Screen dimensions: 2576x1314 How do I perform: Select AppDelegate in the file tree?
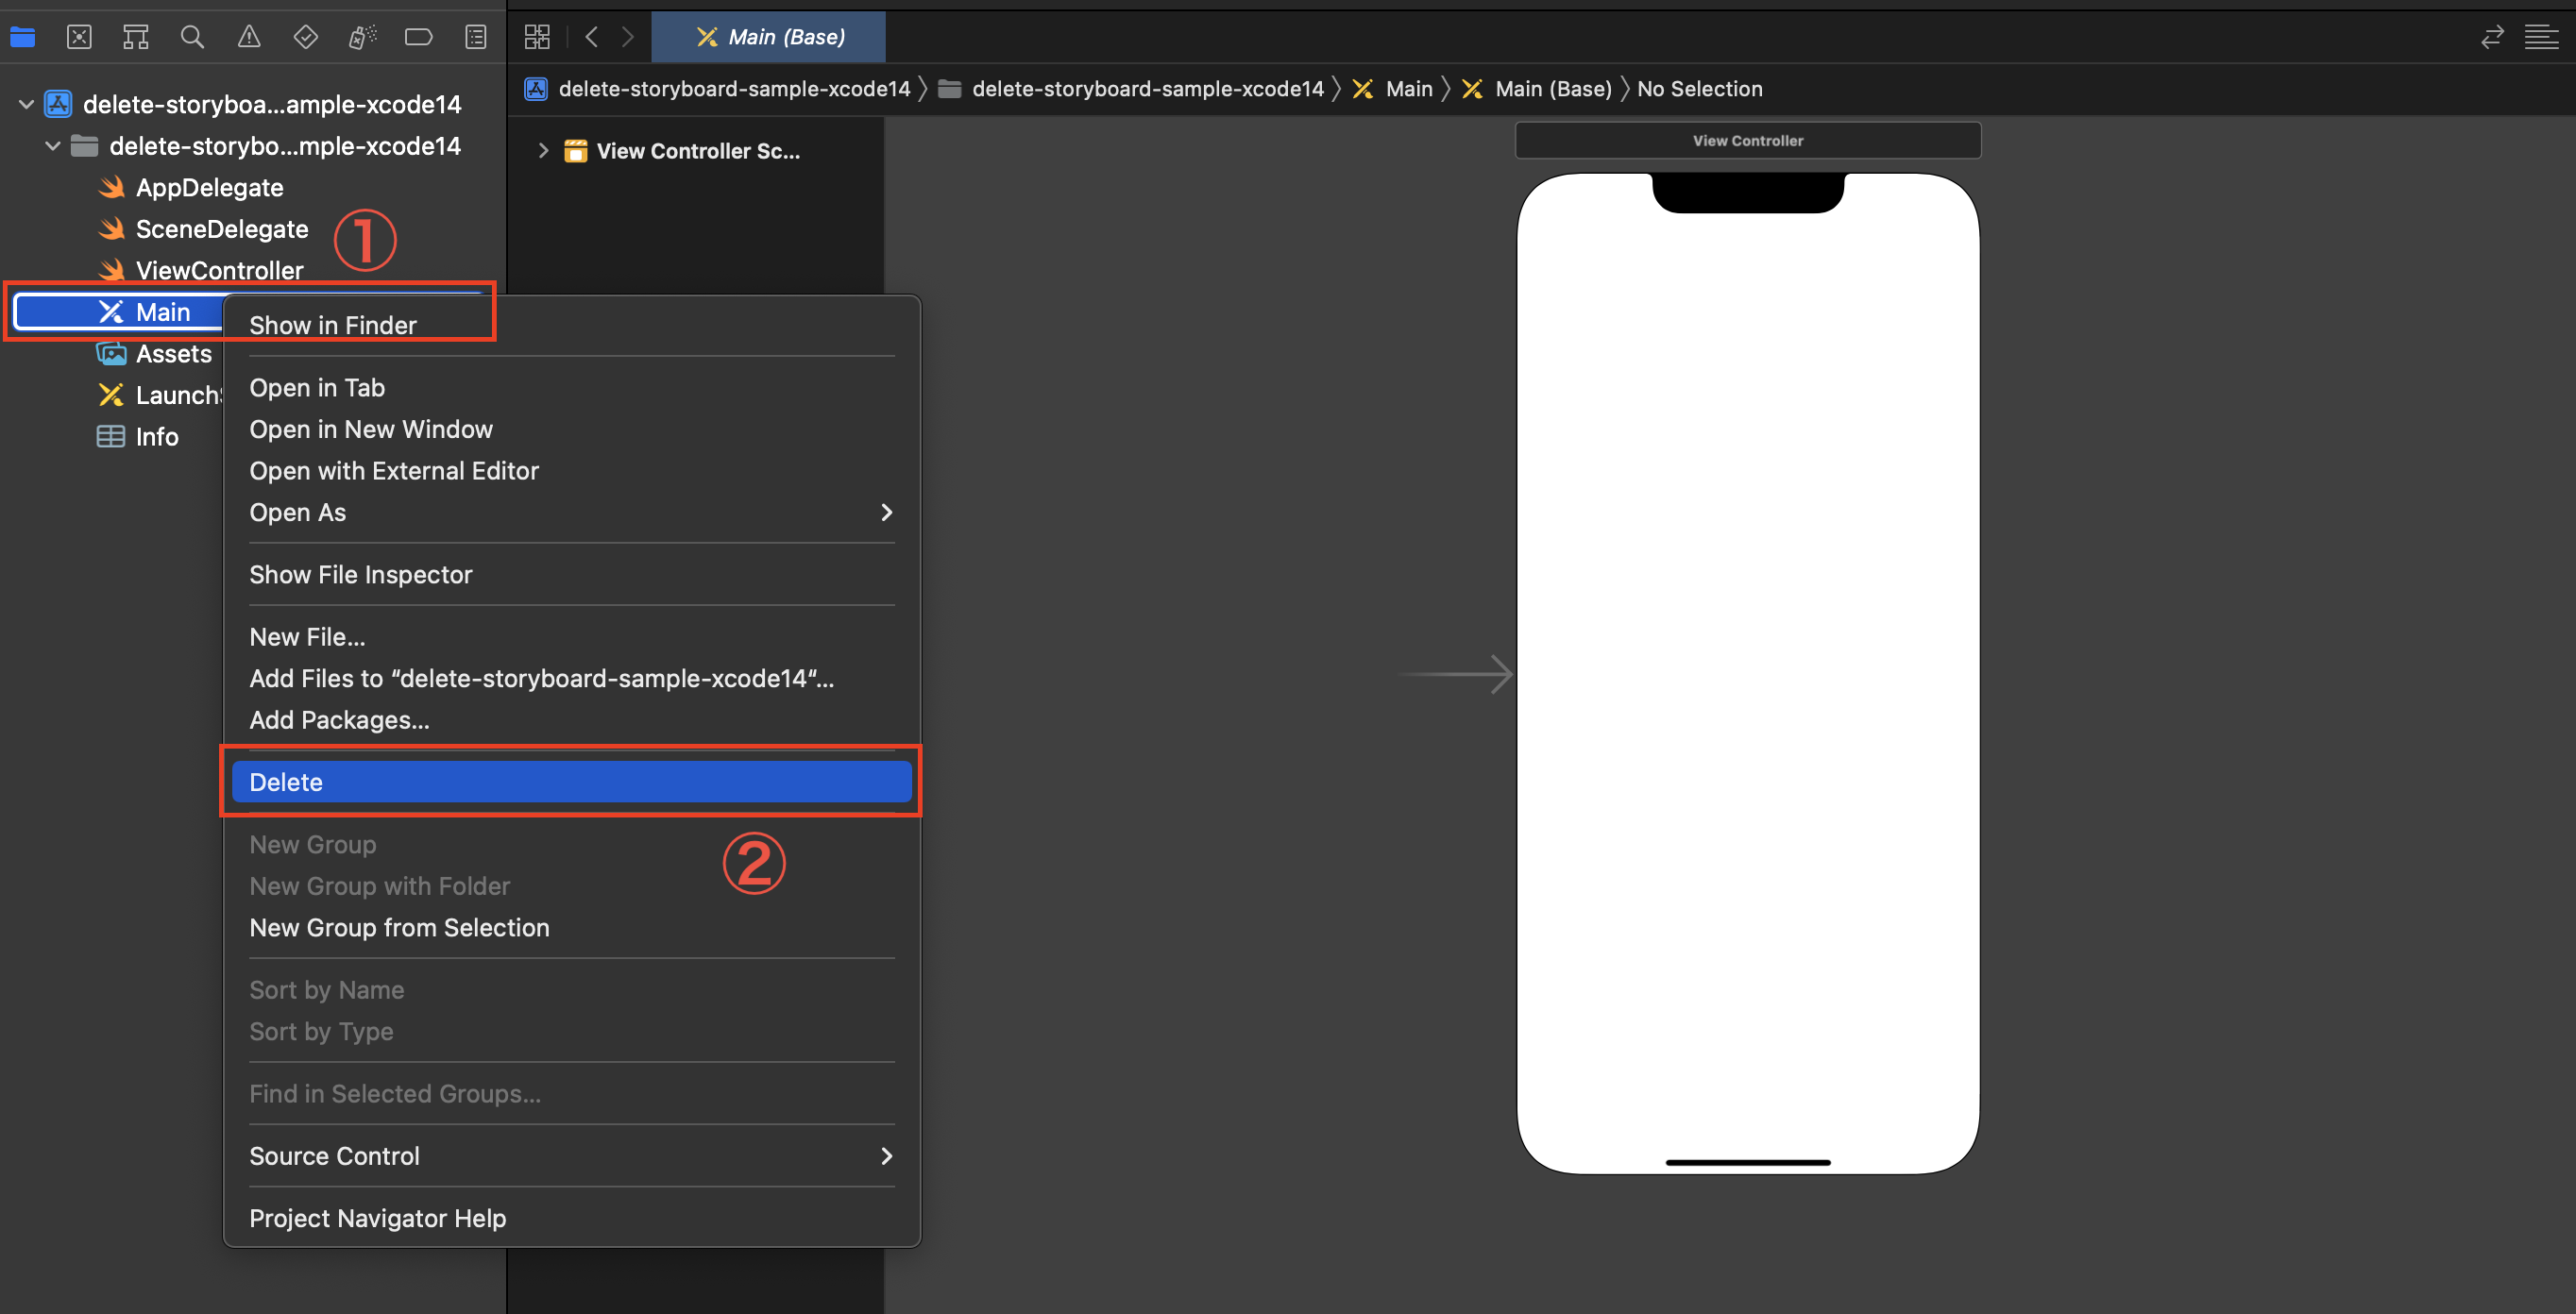[209, 187]
